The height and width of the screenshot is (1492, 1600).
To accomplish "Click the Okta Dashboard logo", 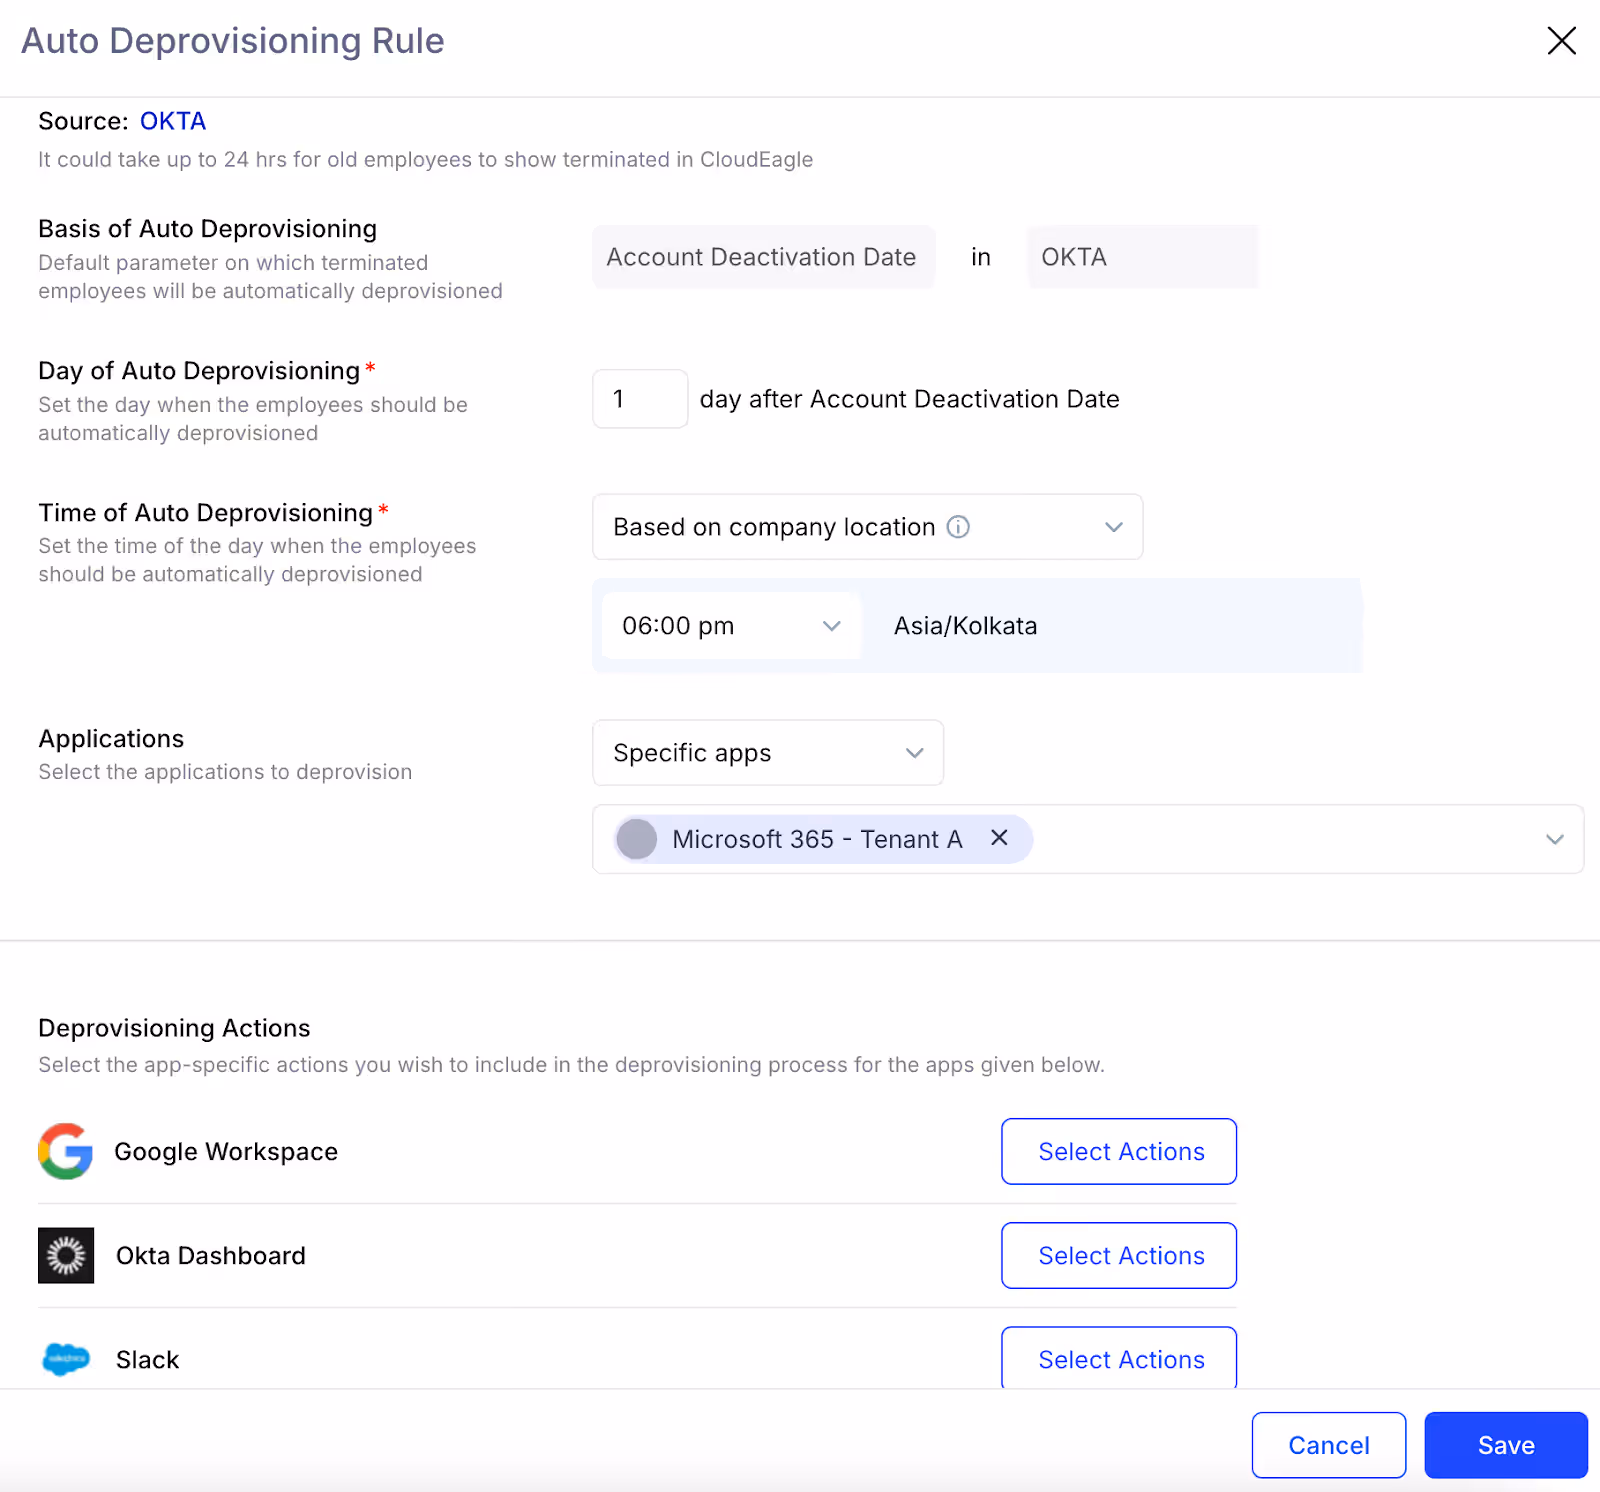I will click(x=66, y=1255).
